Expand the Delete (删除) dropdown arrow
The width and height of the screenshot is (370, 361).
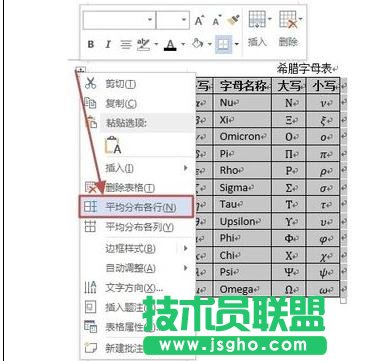[x=301, y=19]
